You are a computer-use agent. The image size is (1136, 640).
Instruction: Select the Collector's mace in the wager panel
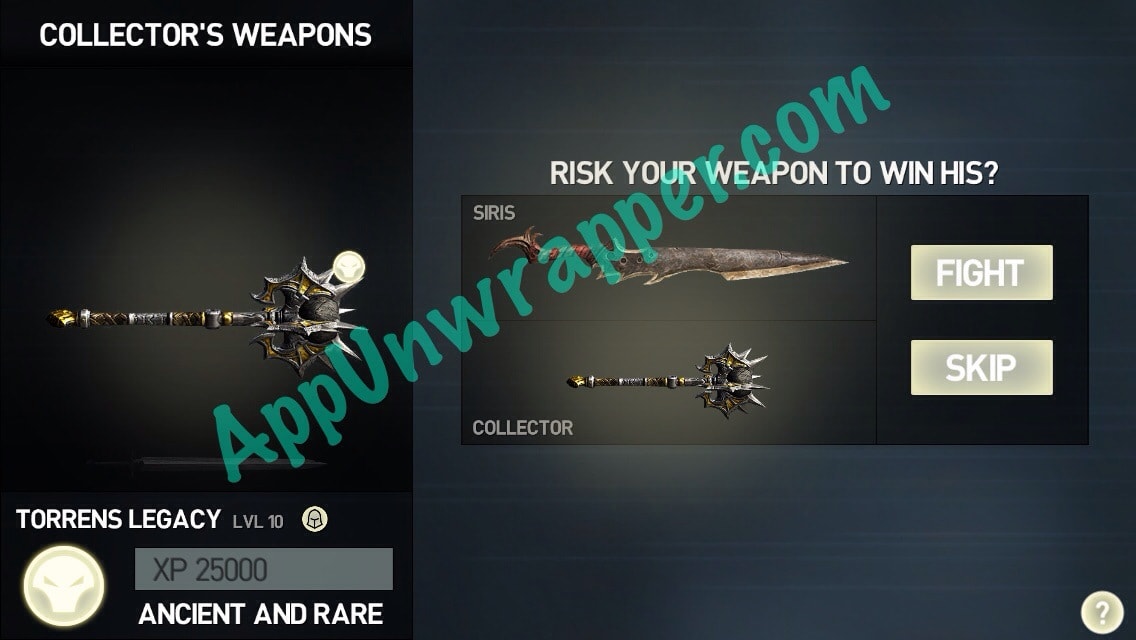(669, 382)
